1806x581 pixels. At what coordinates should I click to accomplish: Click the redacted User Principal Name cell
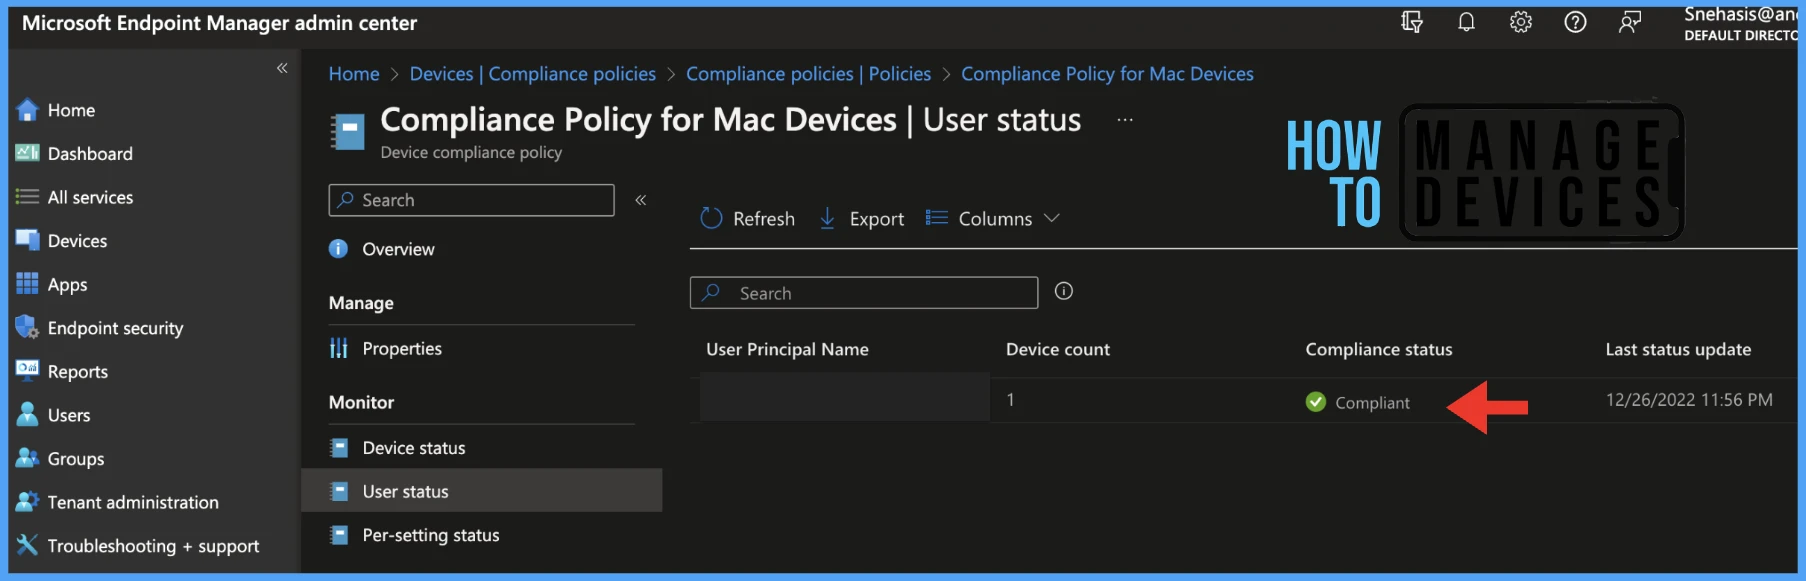tap(845, 397)
